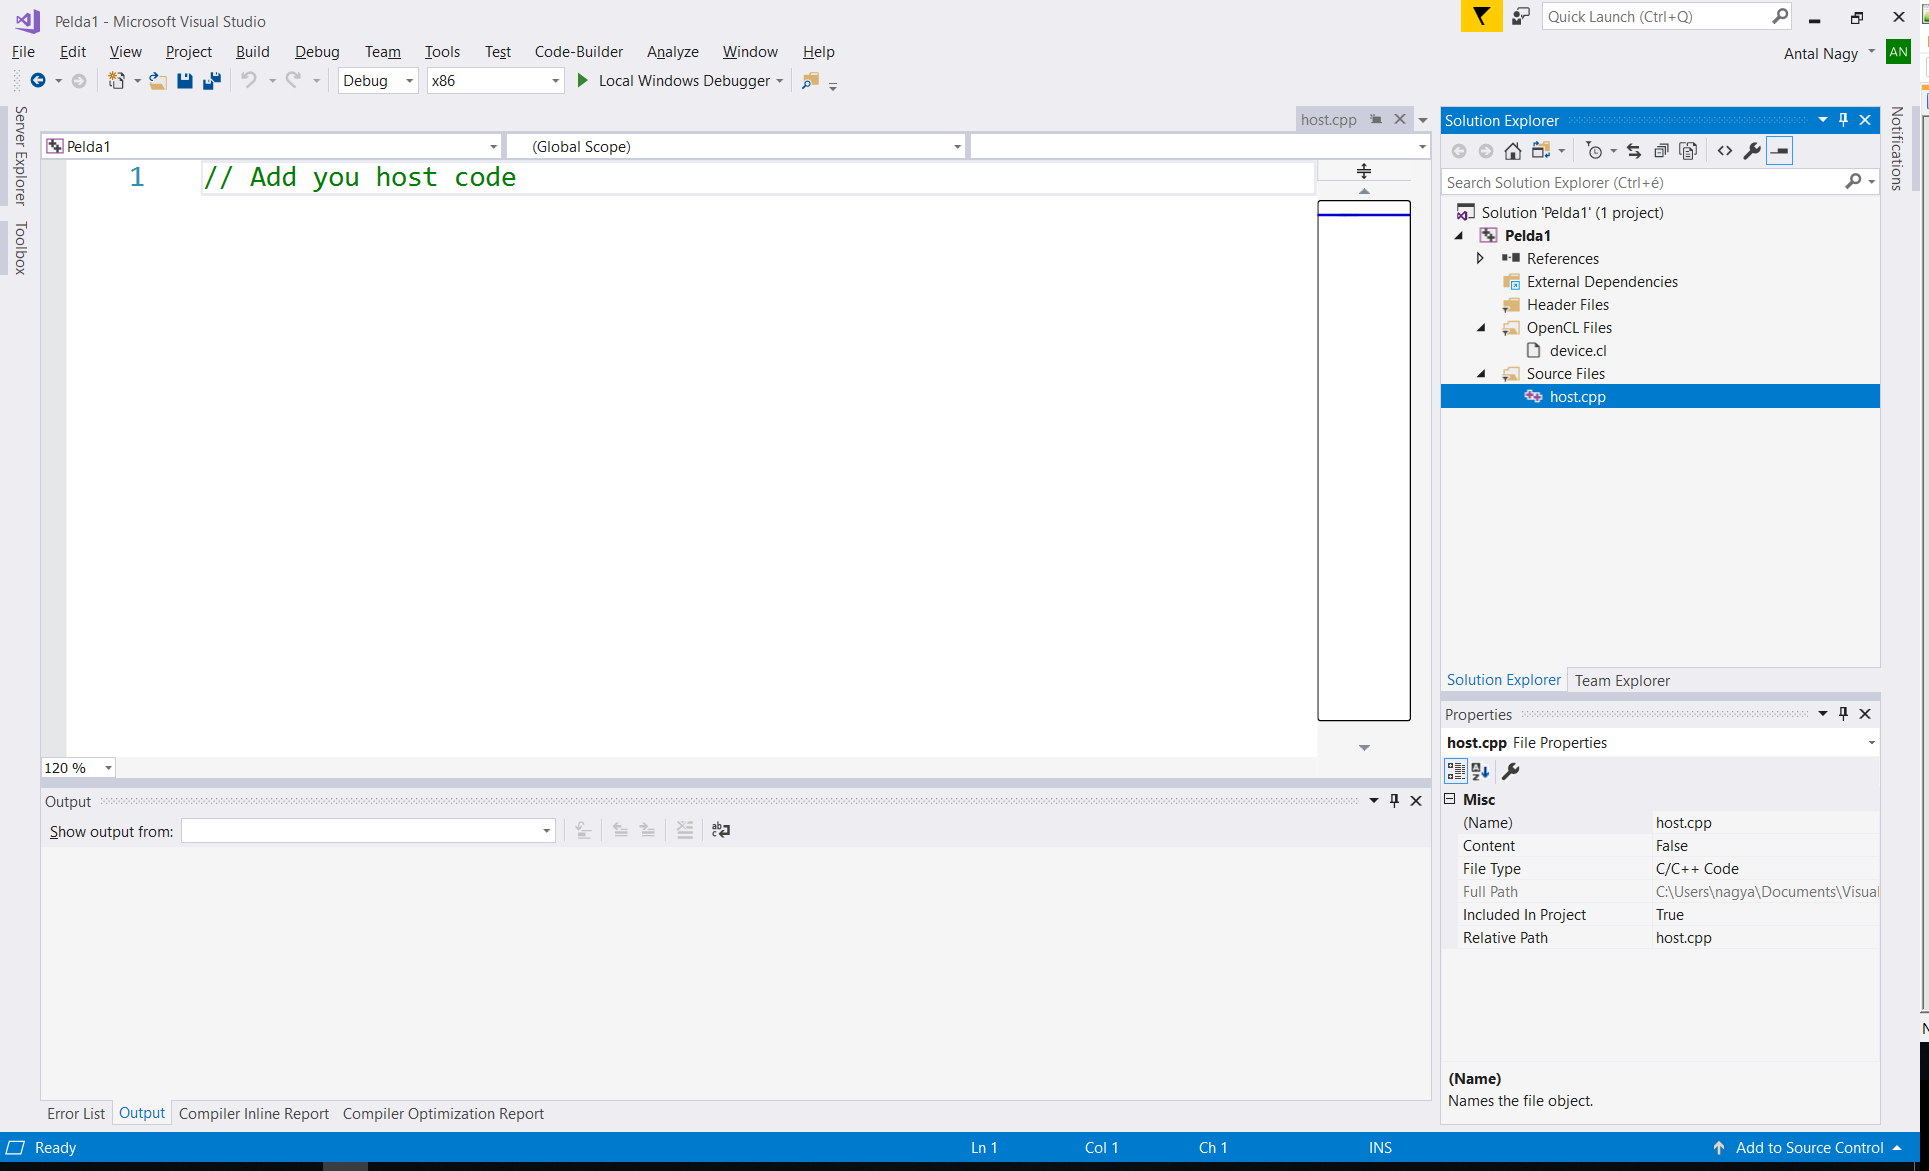This screenshot has height=1171, width=1929.
Task: Select device.cl in Solution Explorer
Action: (x=1577, y=351)
